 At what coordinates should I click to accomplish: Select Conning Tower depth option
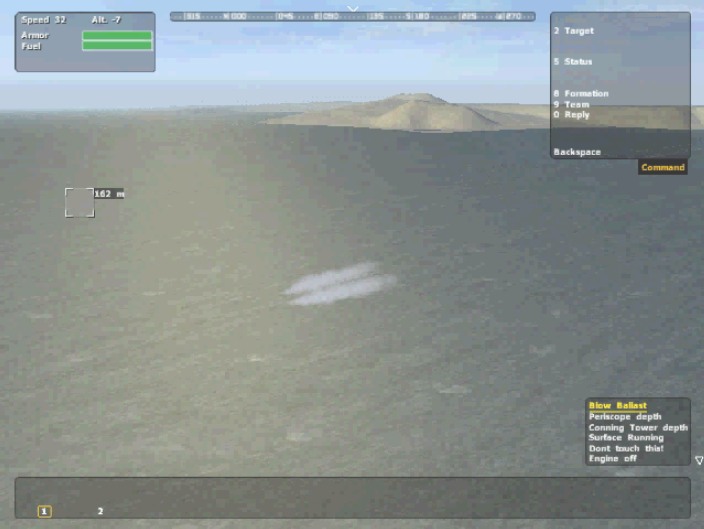coord(637,428)
